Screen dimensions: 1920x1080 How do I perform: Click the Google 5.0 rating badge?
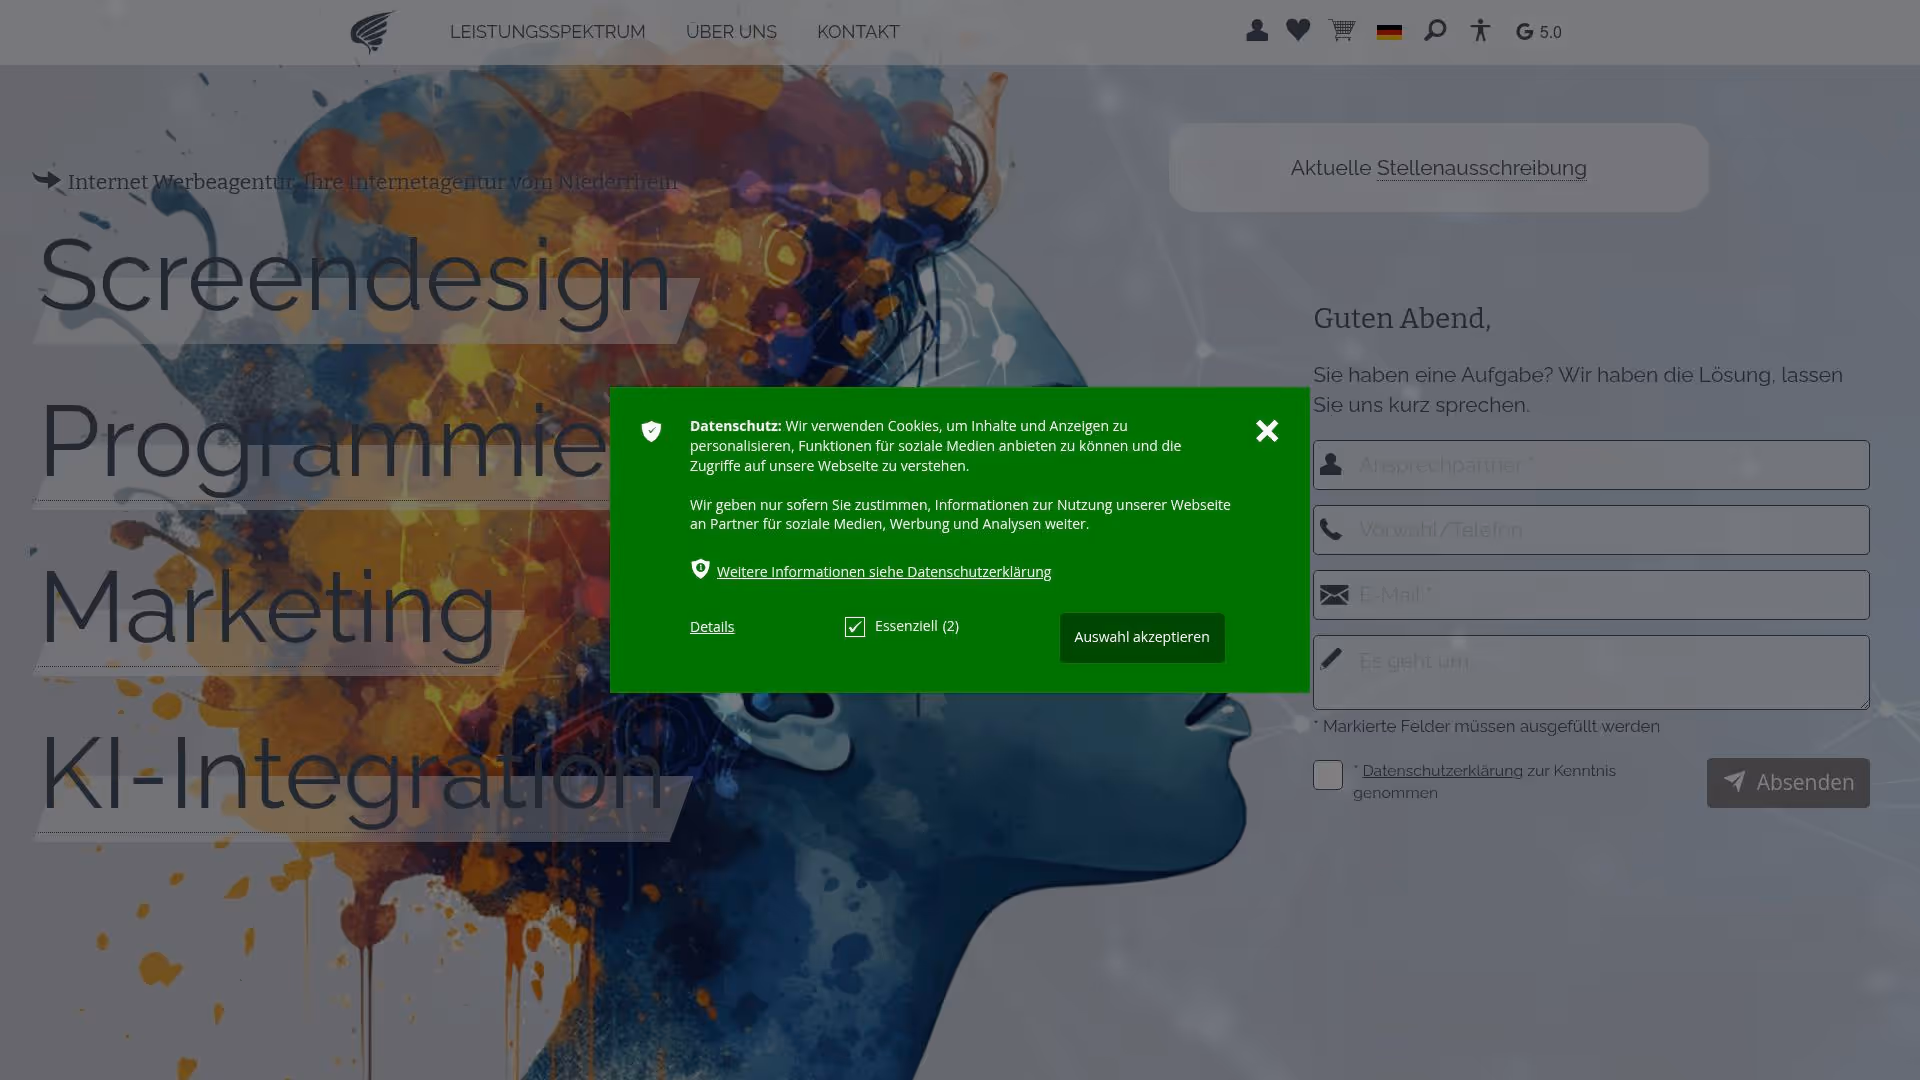pos(1538,32)
